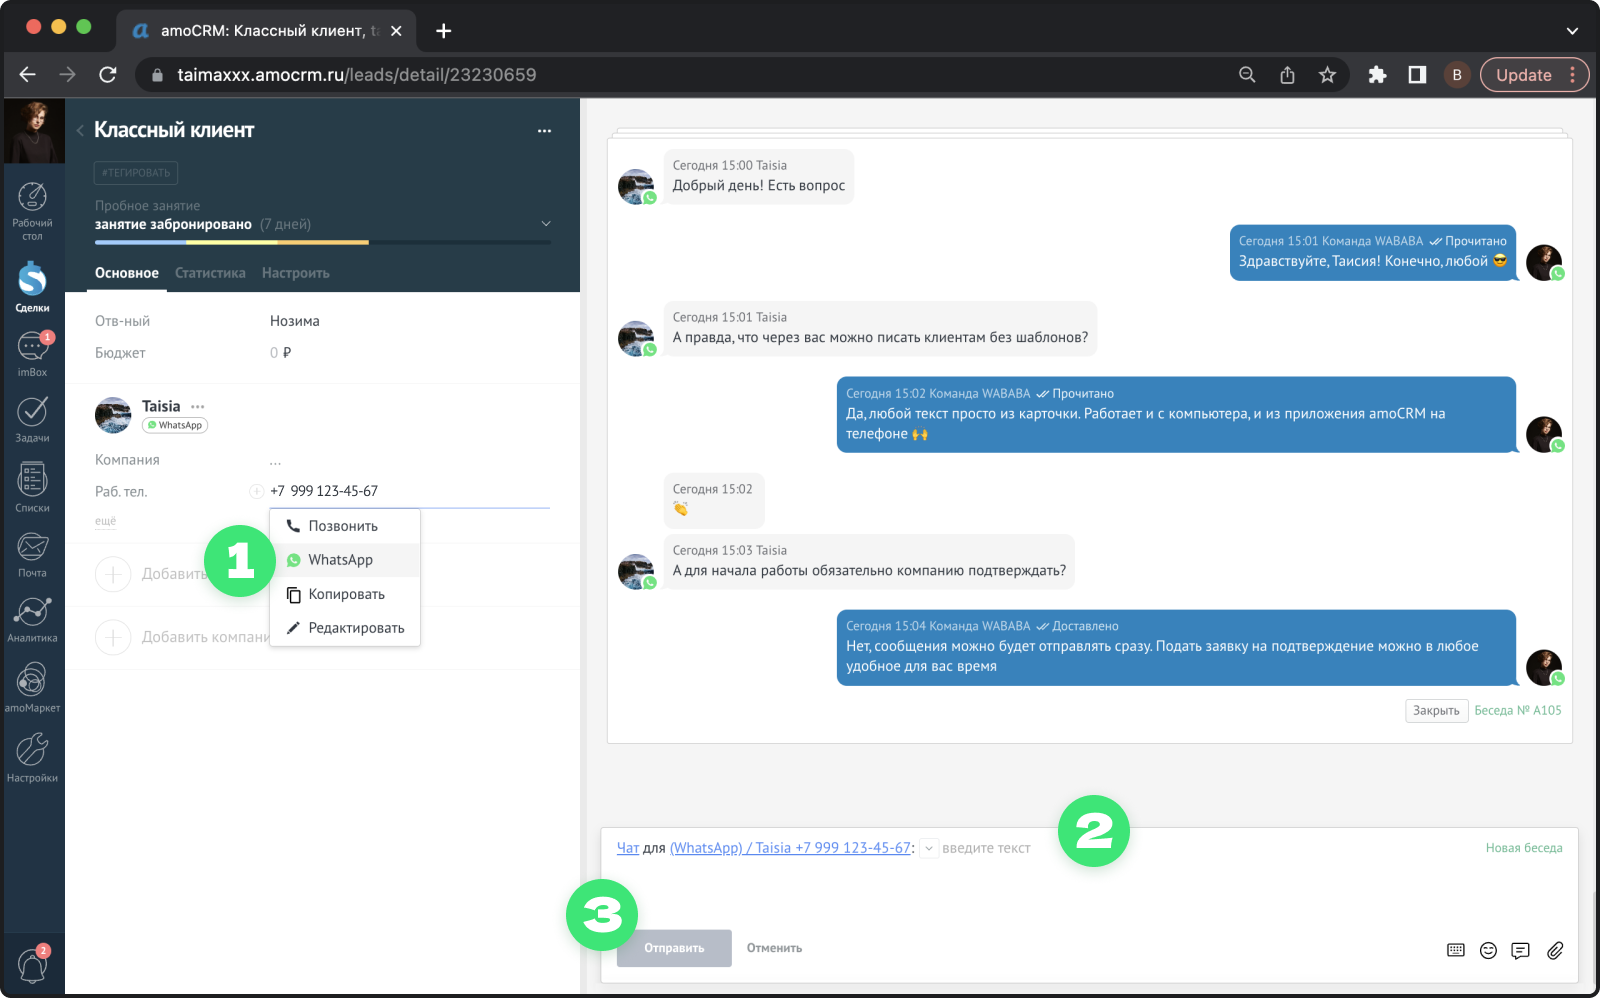Open Настройки in the sidebar

[32, 757]
